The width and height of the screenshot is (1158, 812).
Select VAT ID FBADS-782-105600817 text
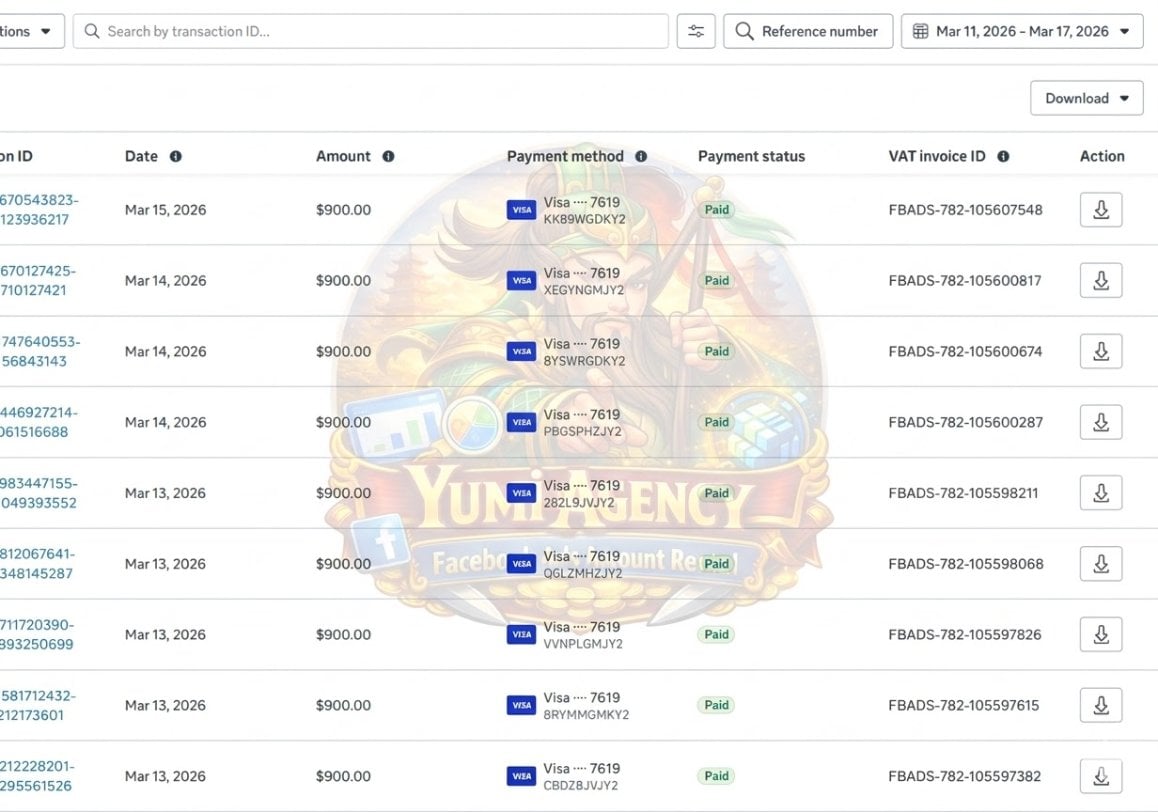pyautogui.click(x=965, y=281)
